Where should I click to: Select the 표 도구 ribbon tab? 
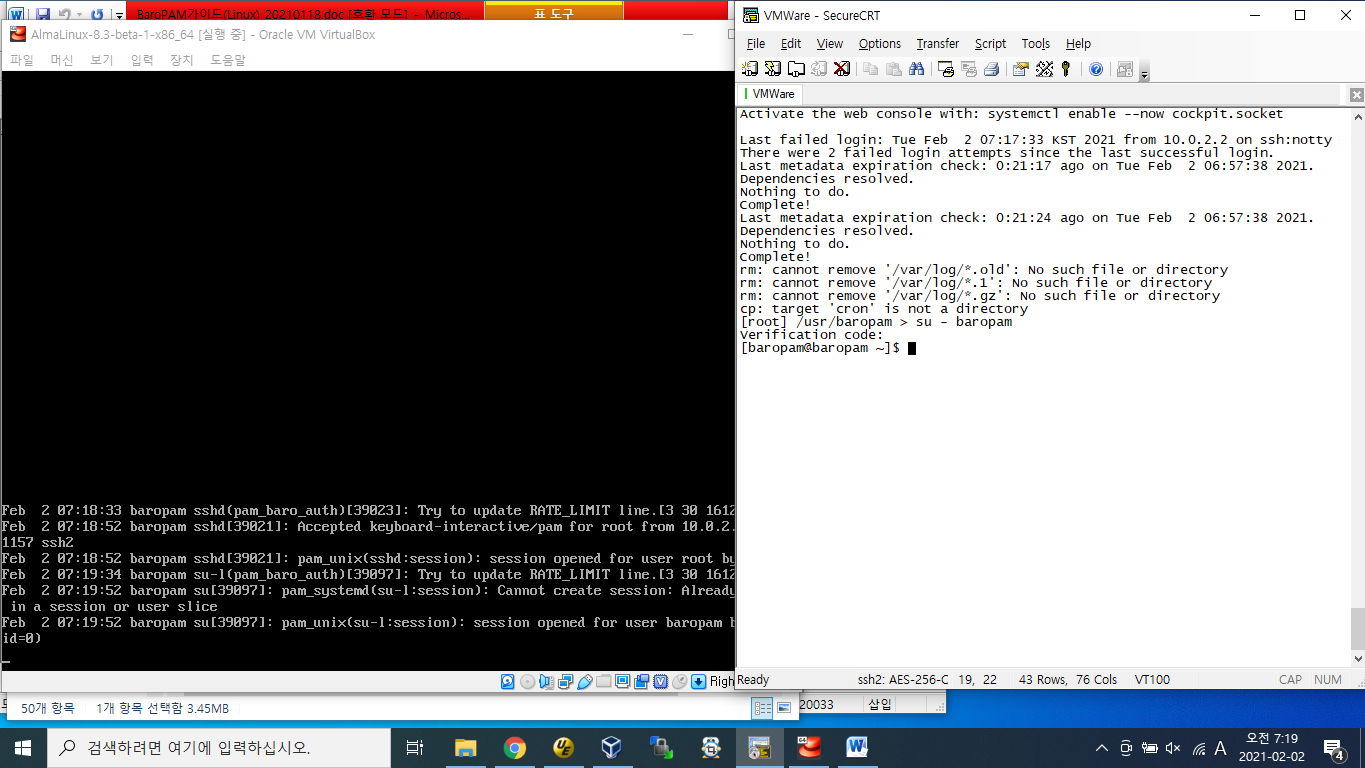tap(553, 14)
